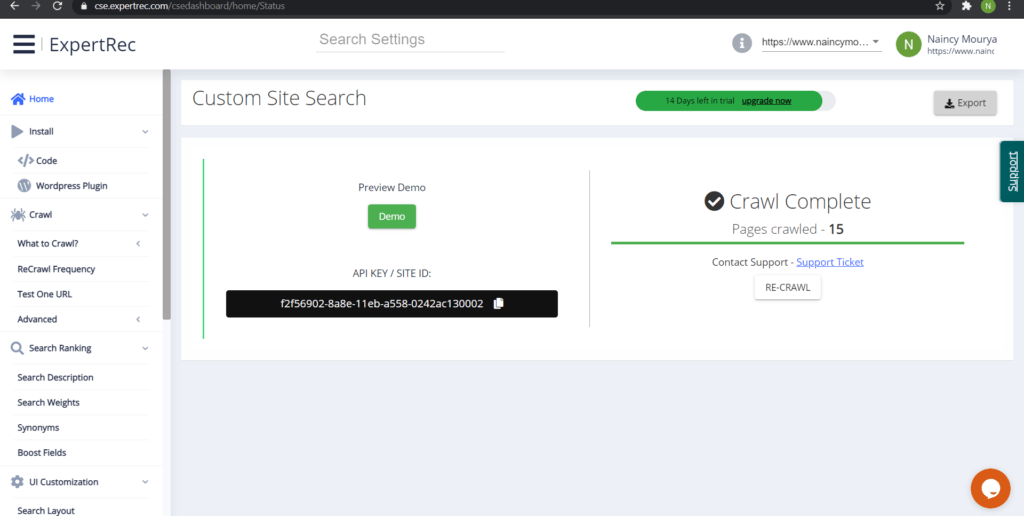This screenshot has height=516, width=1024.
Task: Open browser extensions puzzle icon
Action: pyautogui.click(x=967, y=6)
